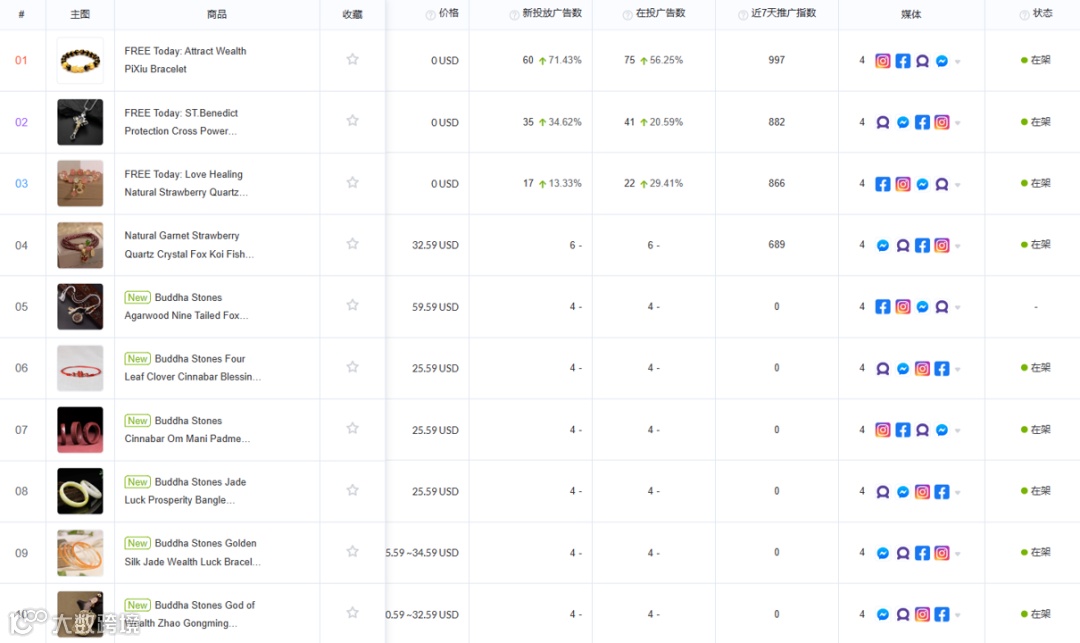
Task: Open help icon beside 新投放广告数 header
Action: click(x=514, y=14)
